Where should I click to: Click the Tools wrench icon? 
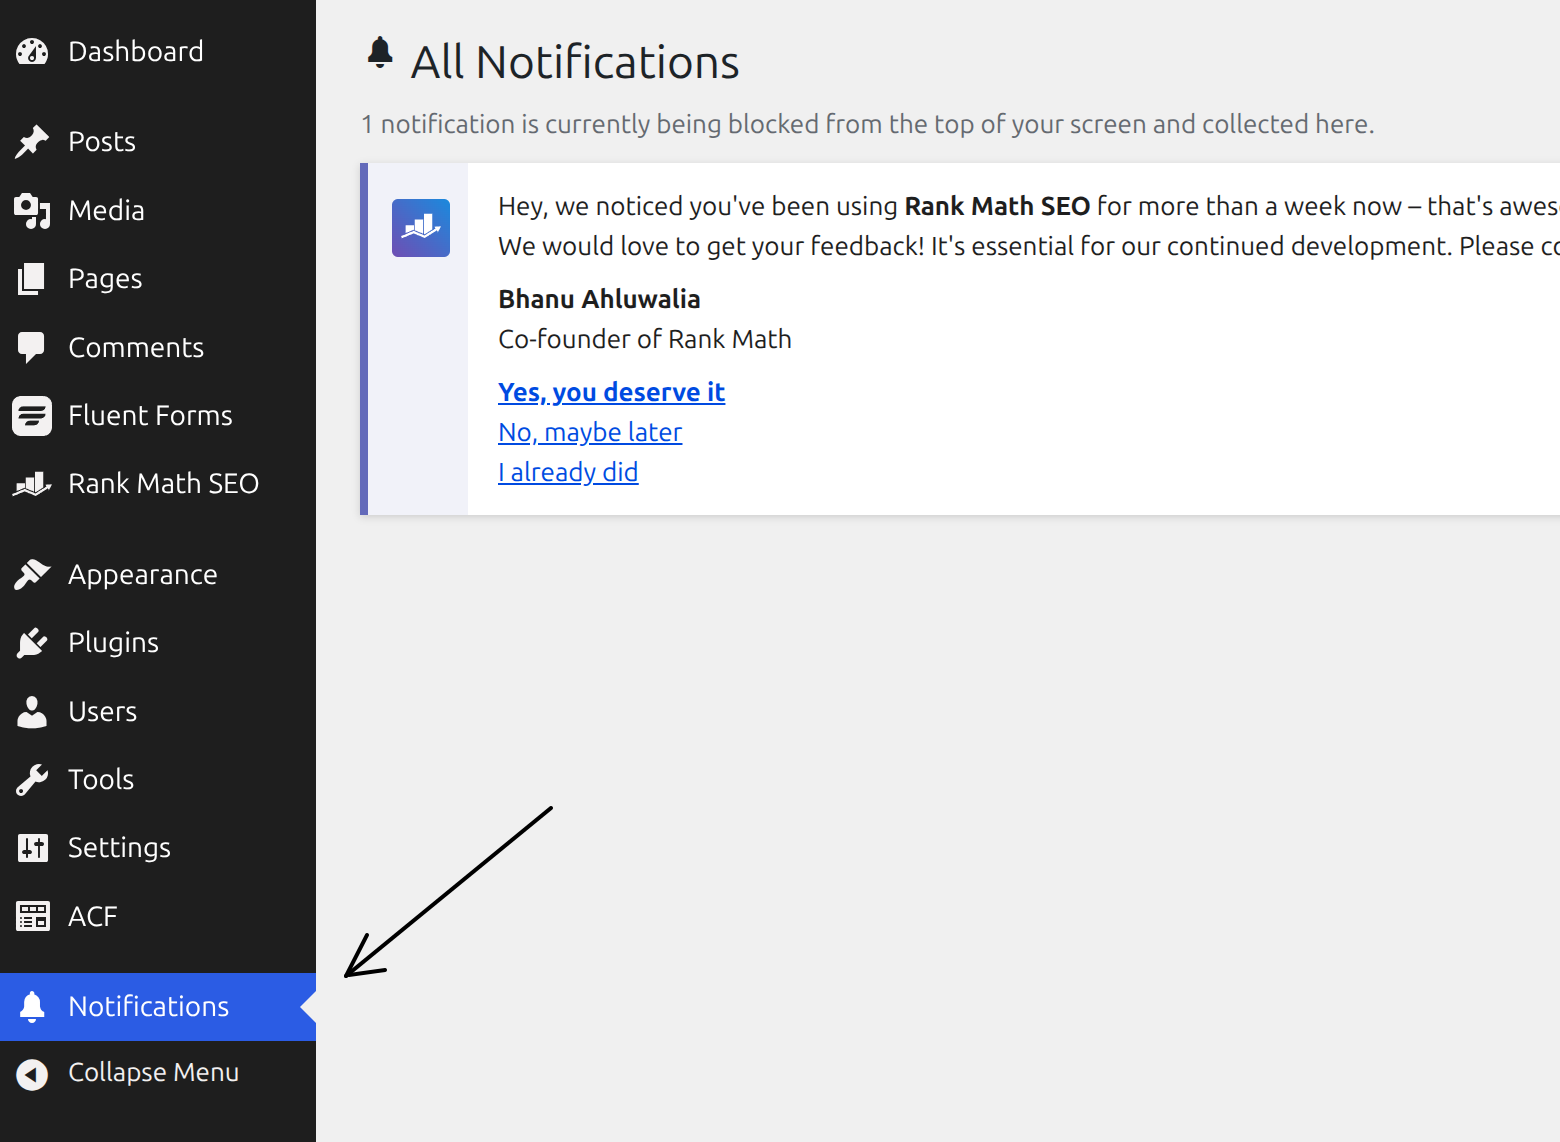pyautogui.click(x=32, y=780)
